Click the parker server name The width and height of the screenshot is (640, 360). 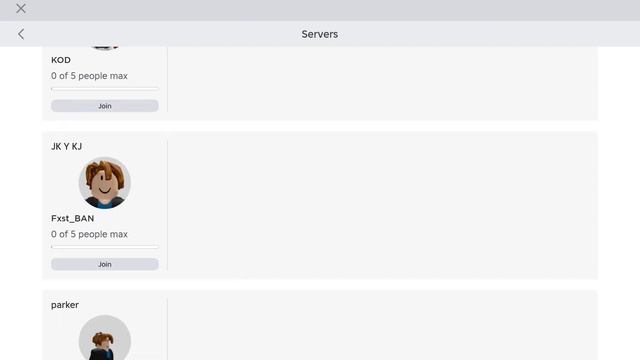65,305
